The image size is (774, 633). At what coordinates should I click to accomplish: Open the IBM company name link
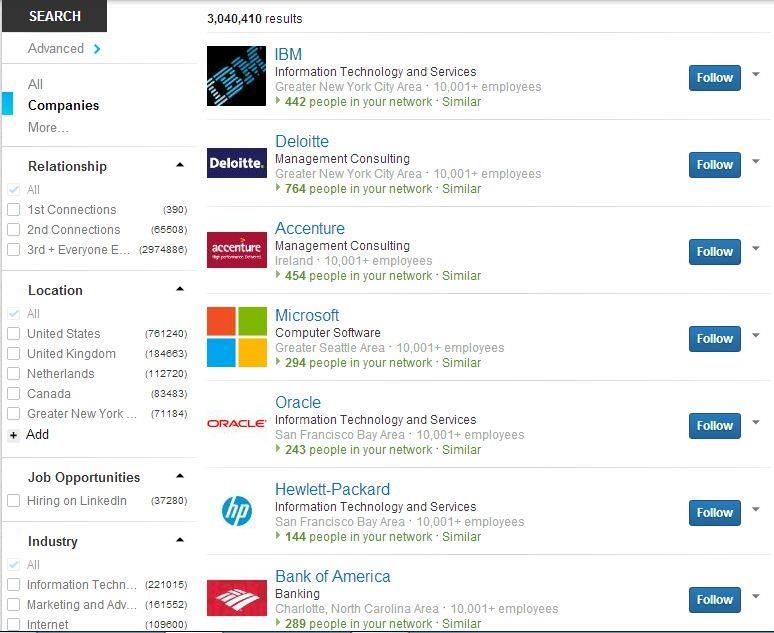tap(288, 54)
